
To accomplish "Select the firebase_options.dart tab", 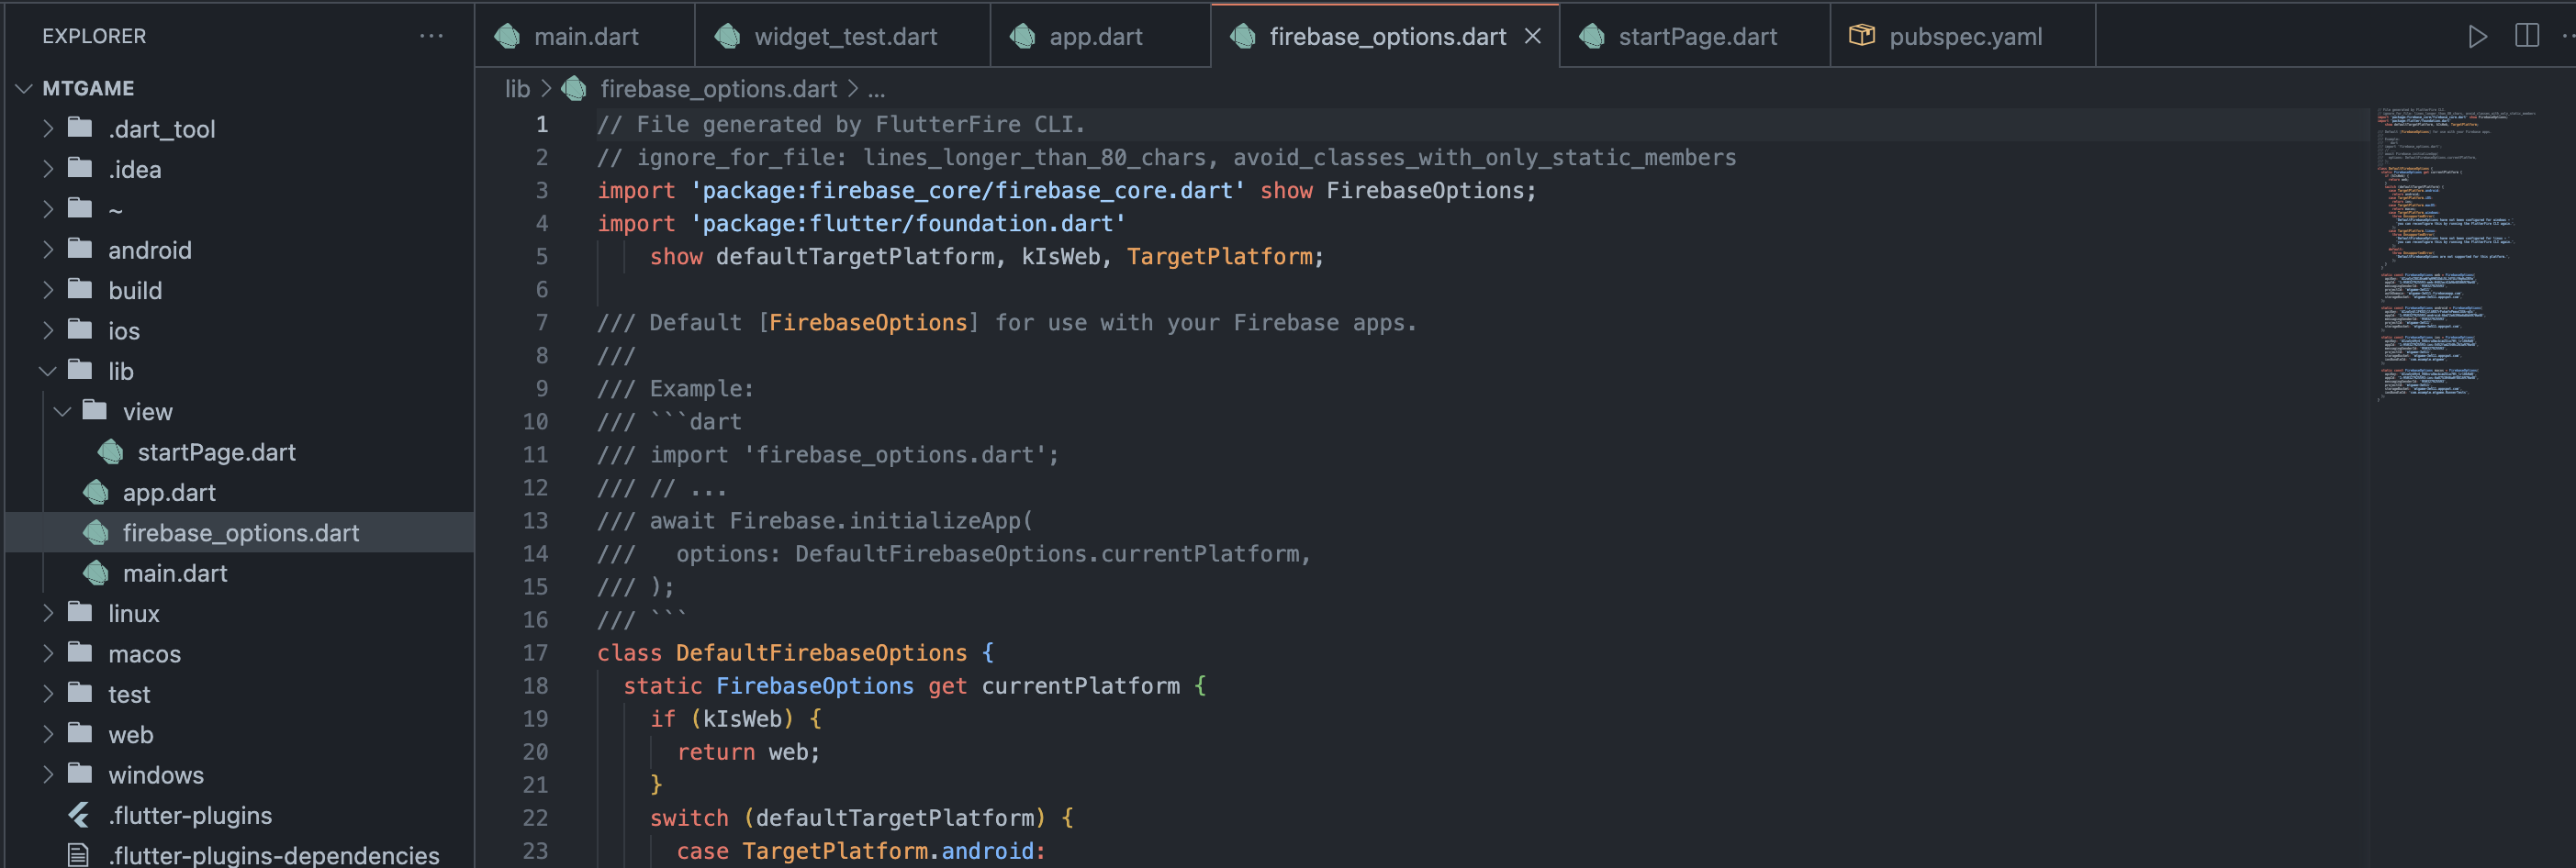I will point(1386,36).
